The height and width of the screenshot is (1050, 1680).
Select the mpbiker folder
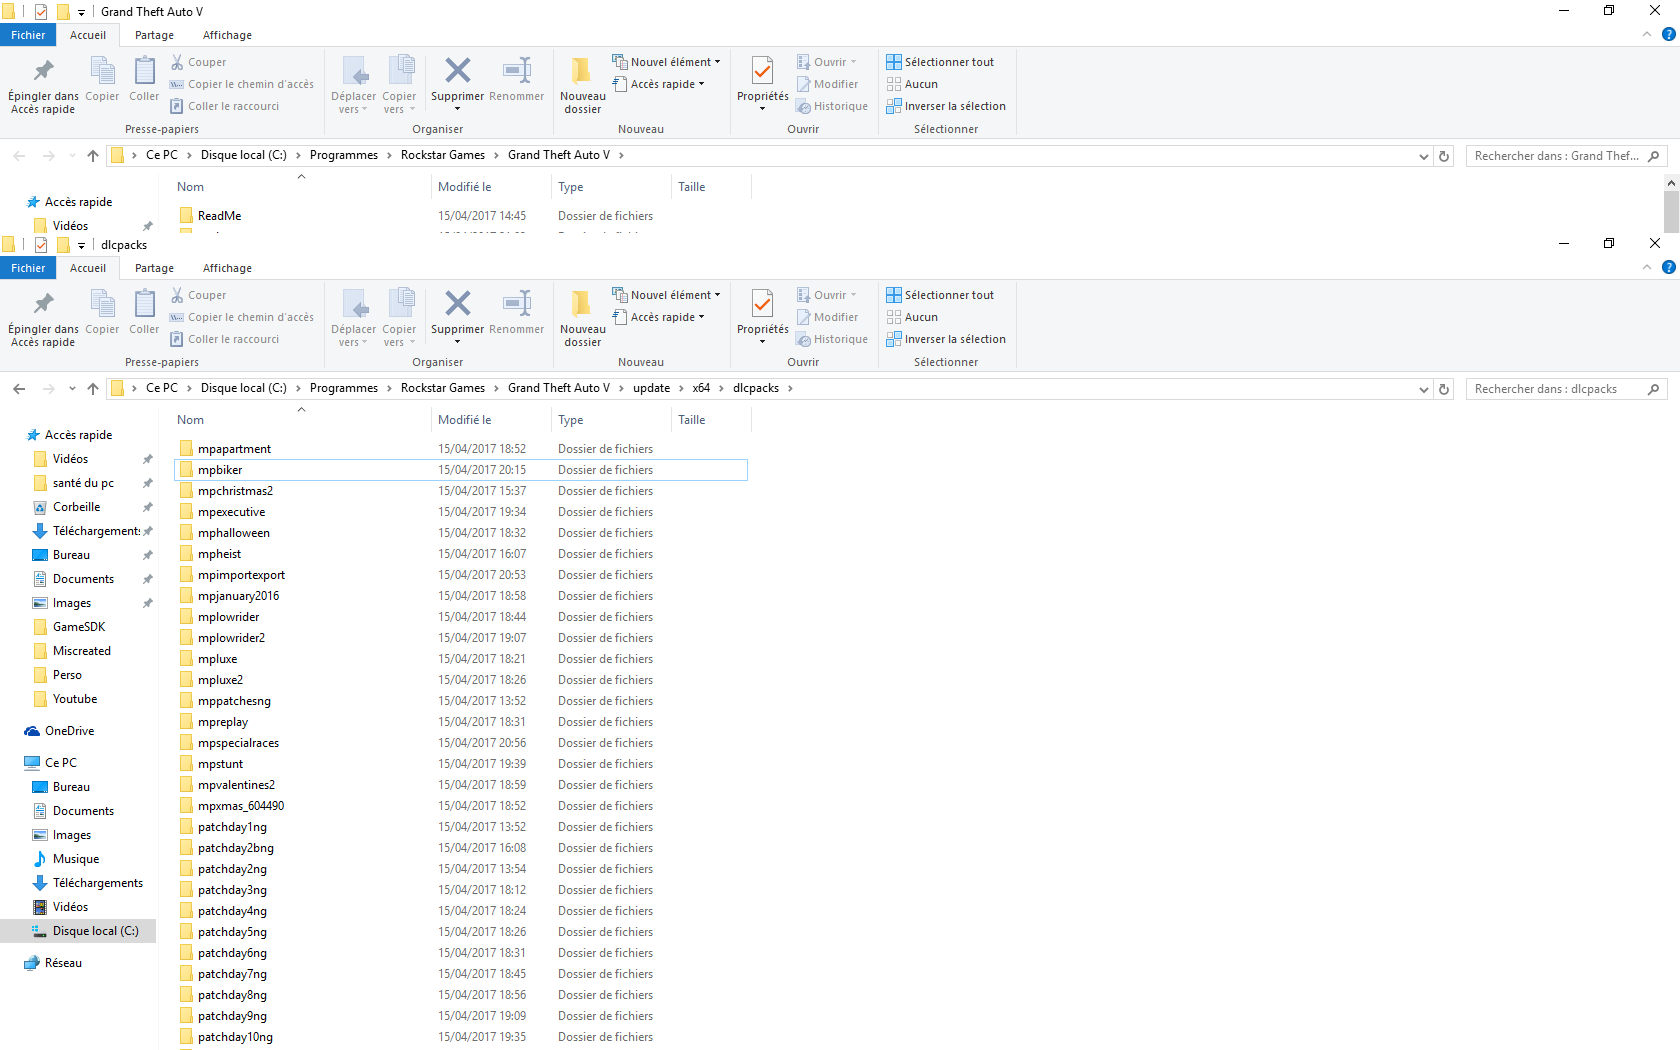[x=461, y=470]
